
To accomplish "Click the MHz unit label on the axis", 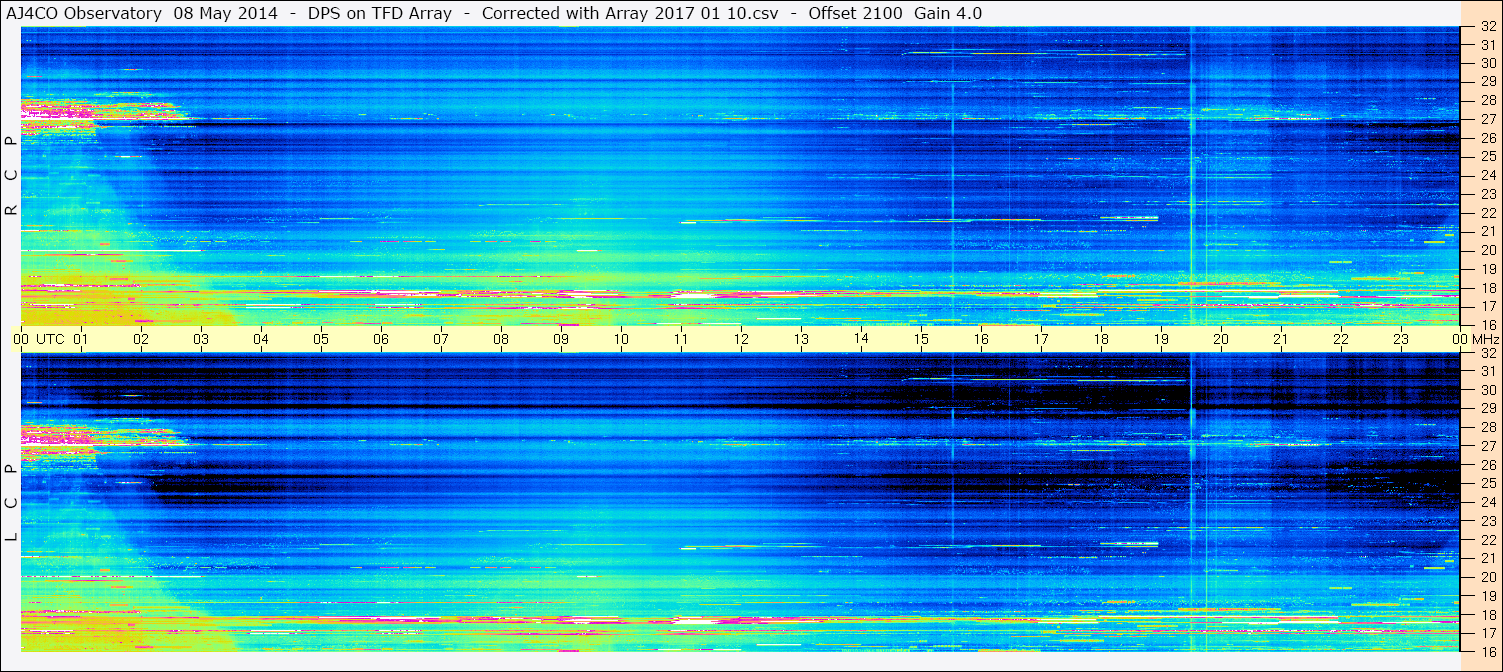I will (1486, 339).
